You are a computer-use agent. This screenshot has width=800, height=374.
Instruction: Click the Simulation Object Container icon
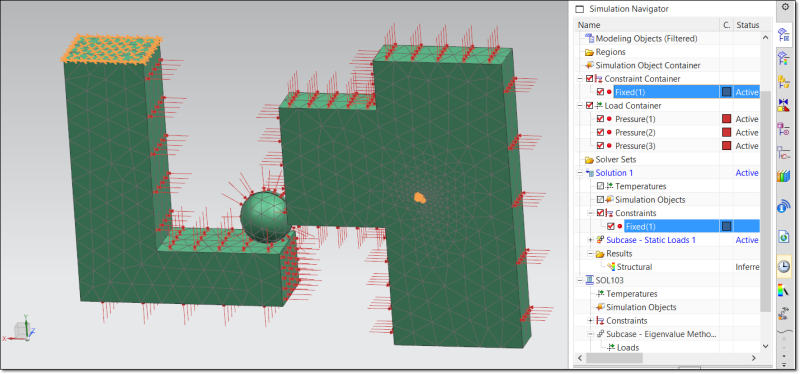(589, 65)
